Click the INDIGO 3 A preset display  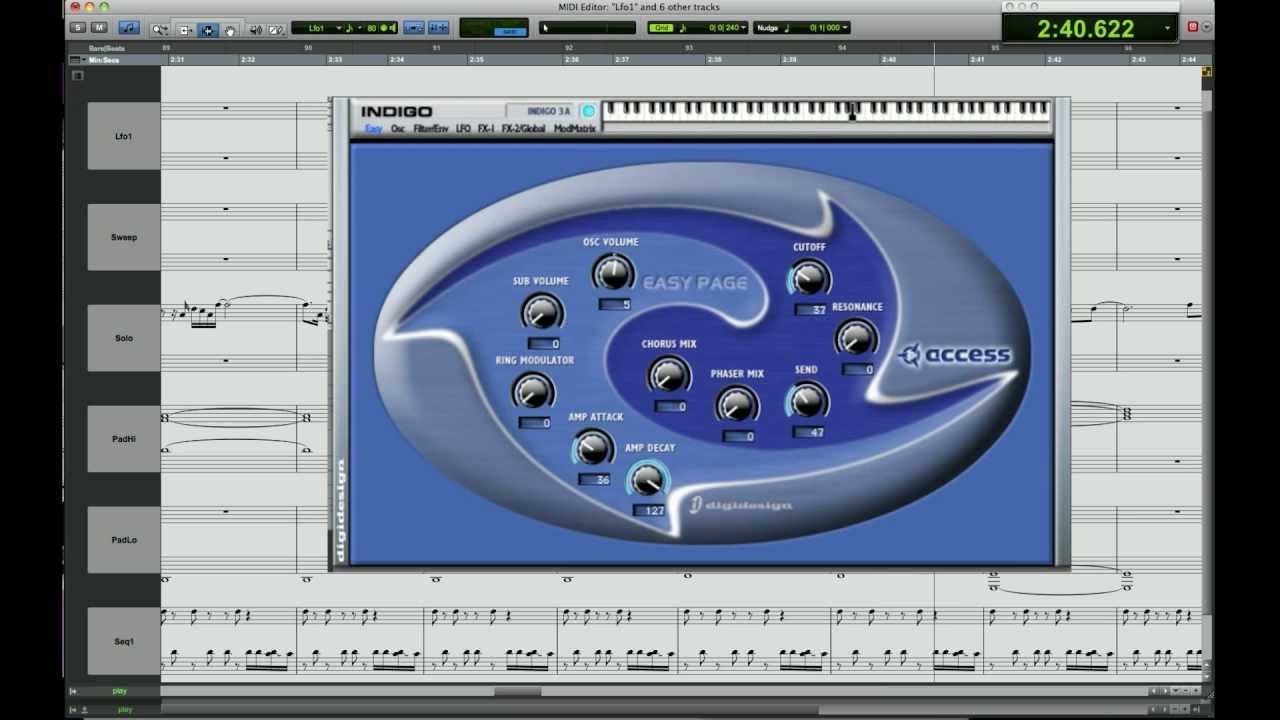click(x=542, y=111)
